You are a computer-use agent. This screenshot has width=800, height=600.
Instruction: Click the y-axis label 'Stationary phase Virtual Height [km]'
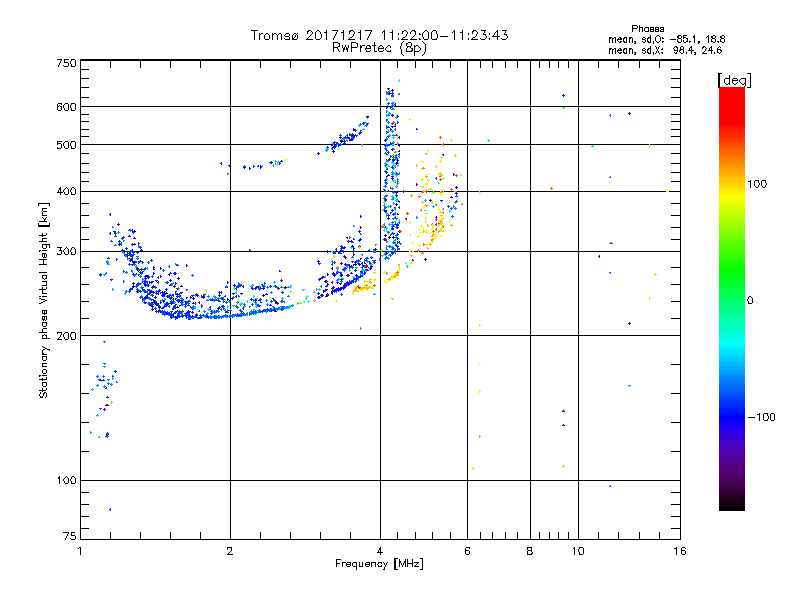[x=43, y=301]
